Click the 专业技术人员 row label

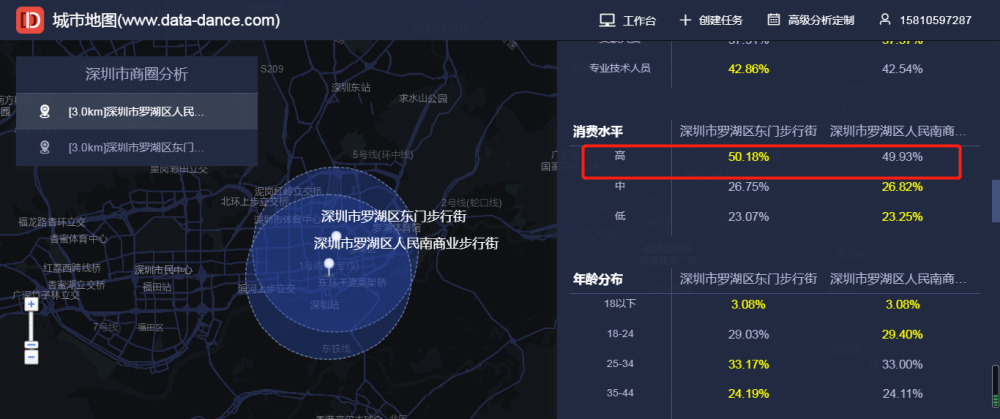[620, 68]
